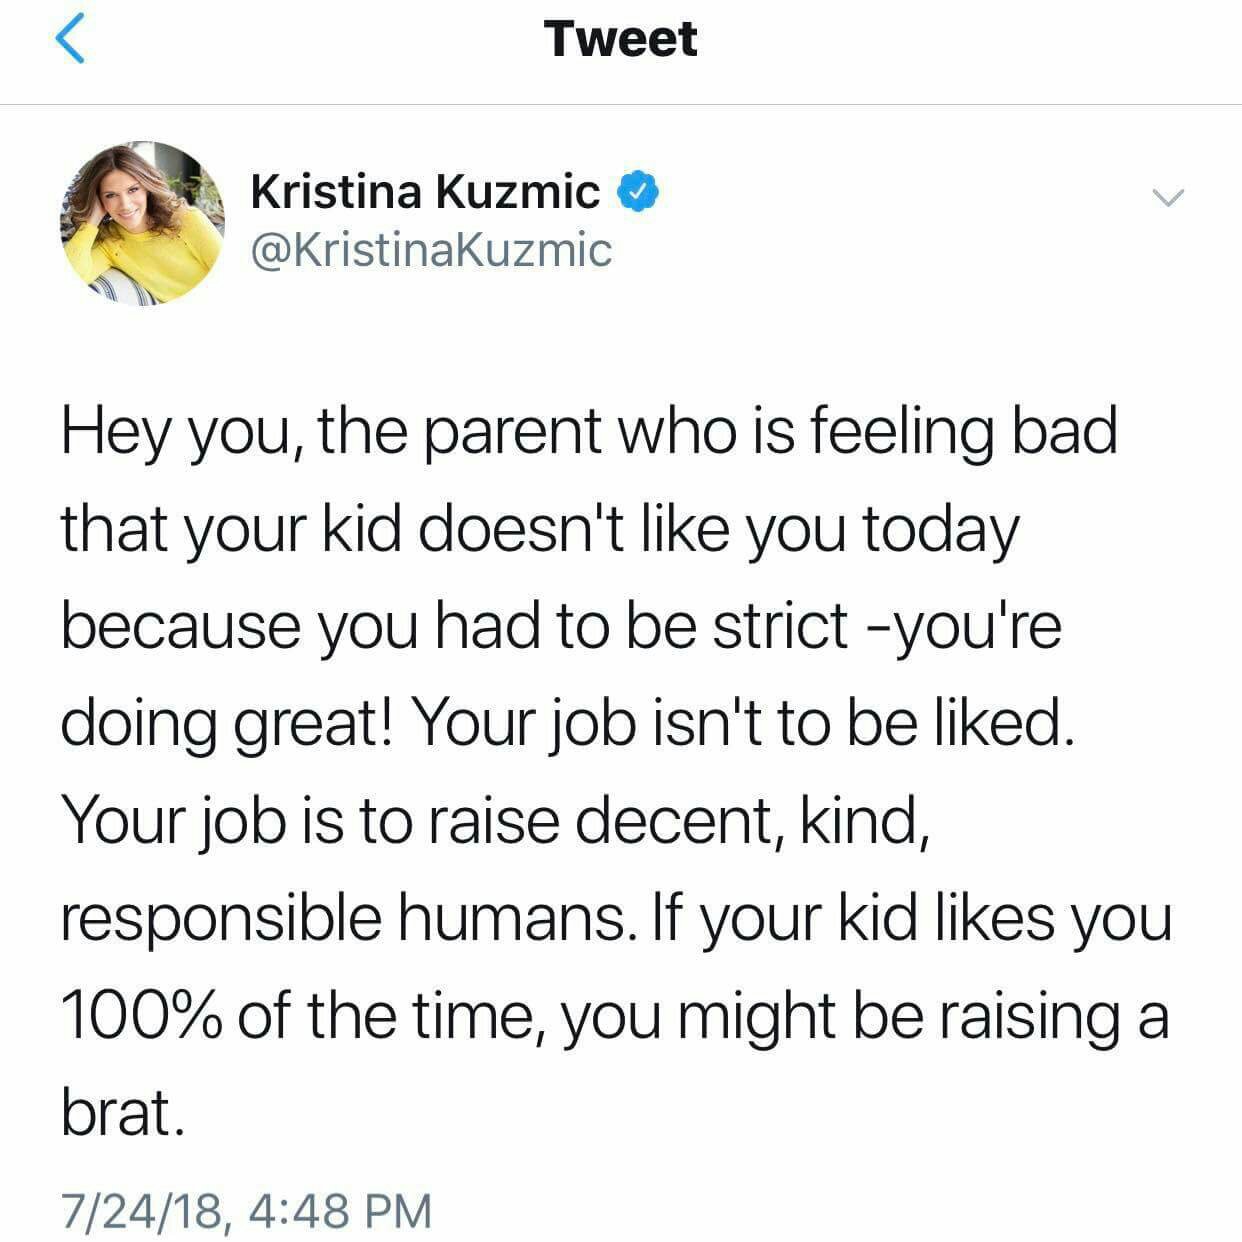Viewport: 1242px width, 1242px height.
Task: Click the Tweet header title
Action: [x=621, y=40]
